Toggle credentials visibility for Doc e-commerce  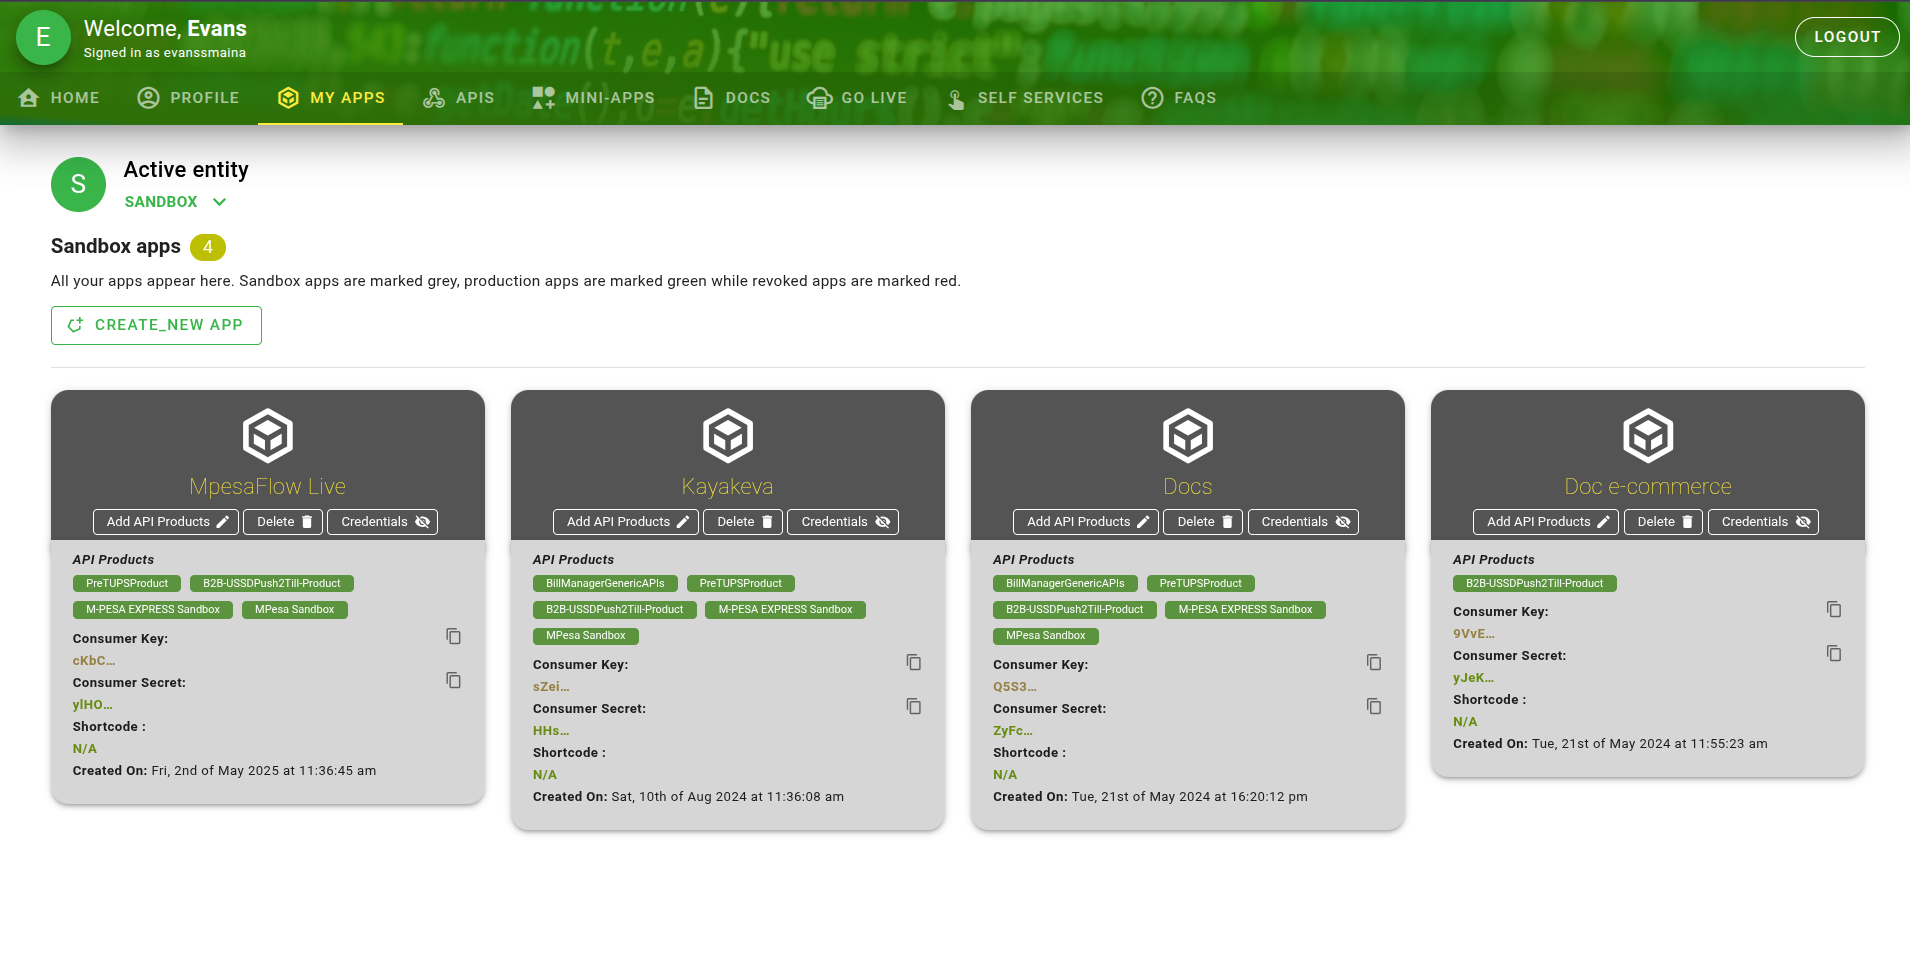tap(1763, 522)
